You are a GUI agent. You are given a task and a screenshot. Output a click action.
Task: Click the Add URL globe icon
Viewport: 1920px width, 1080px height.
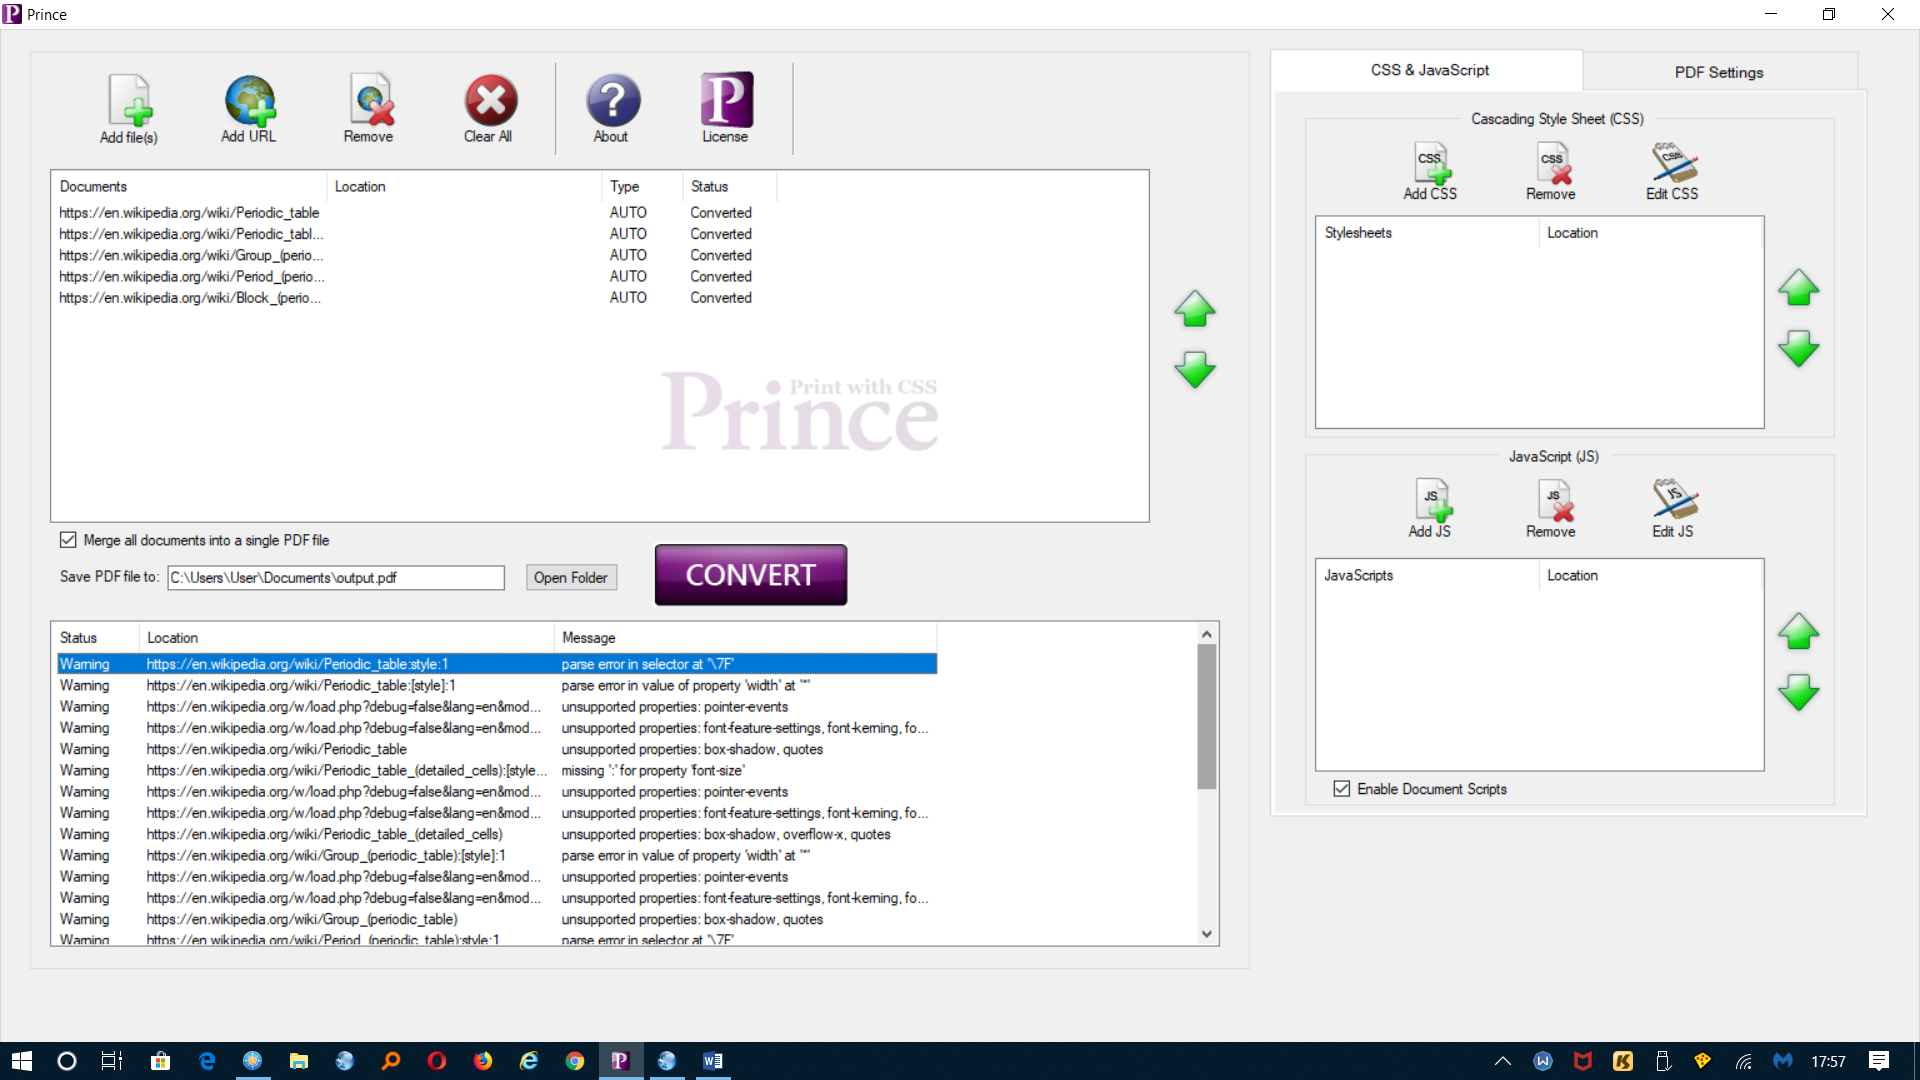[249, 101]
